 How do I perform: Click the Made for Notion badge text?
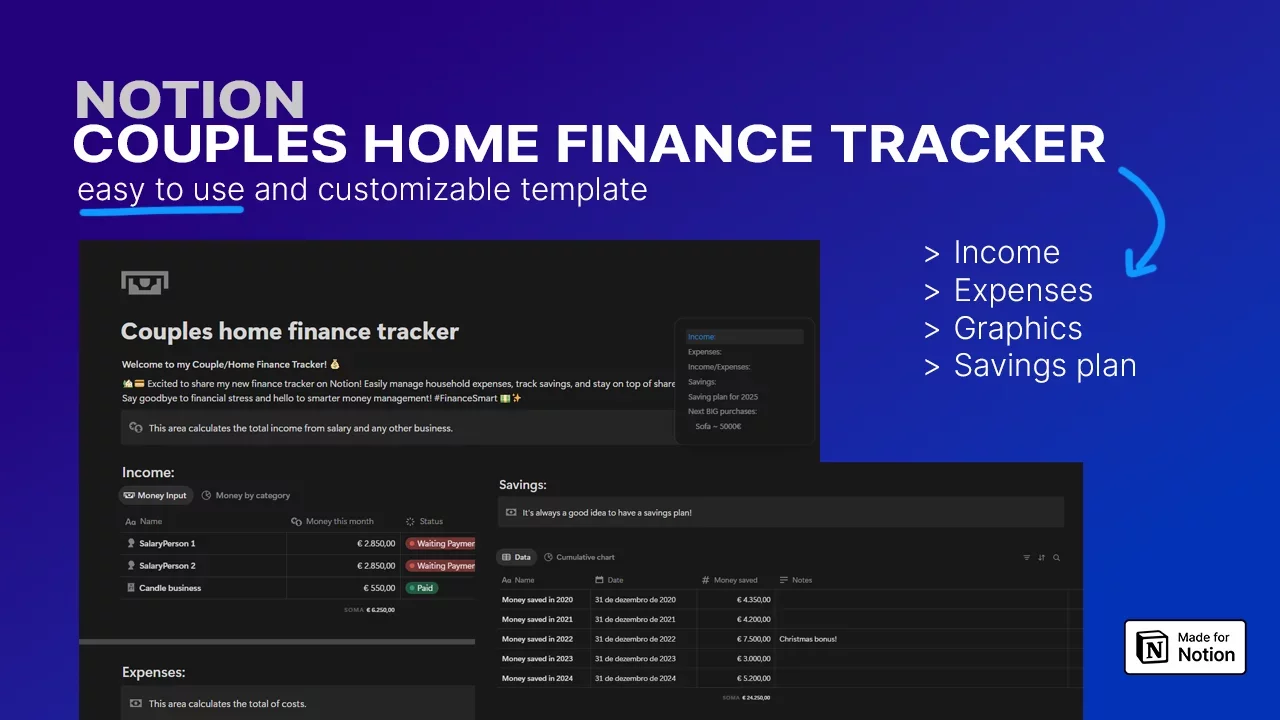click(x=1206, y=647)
